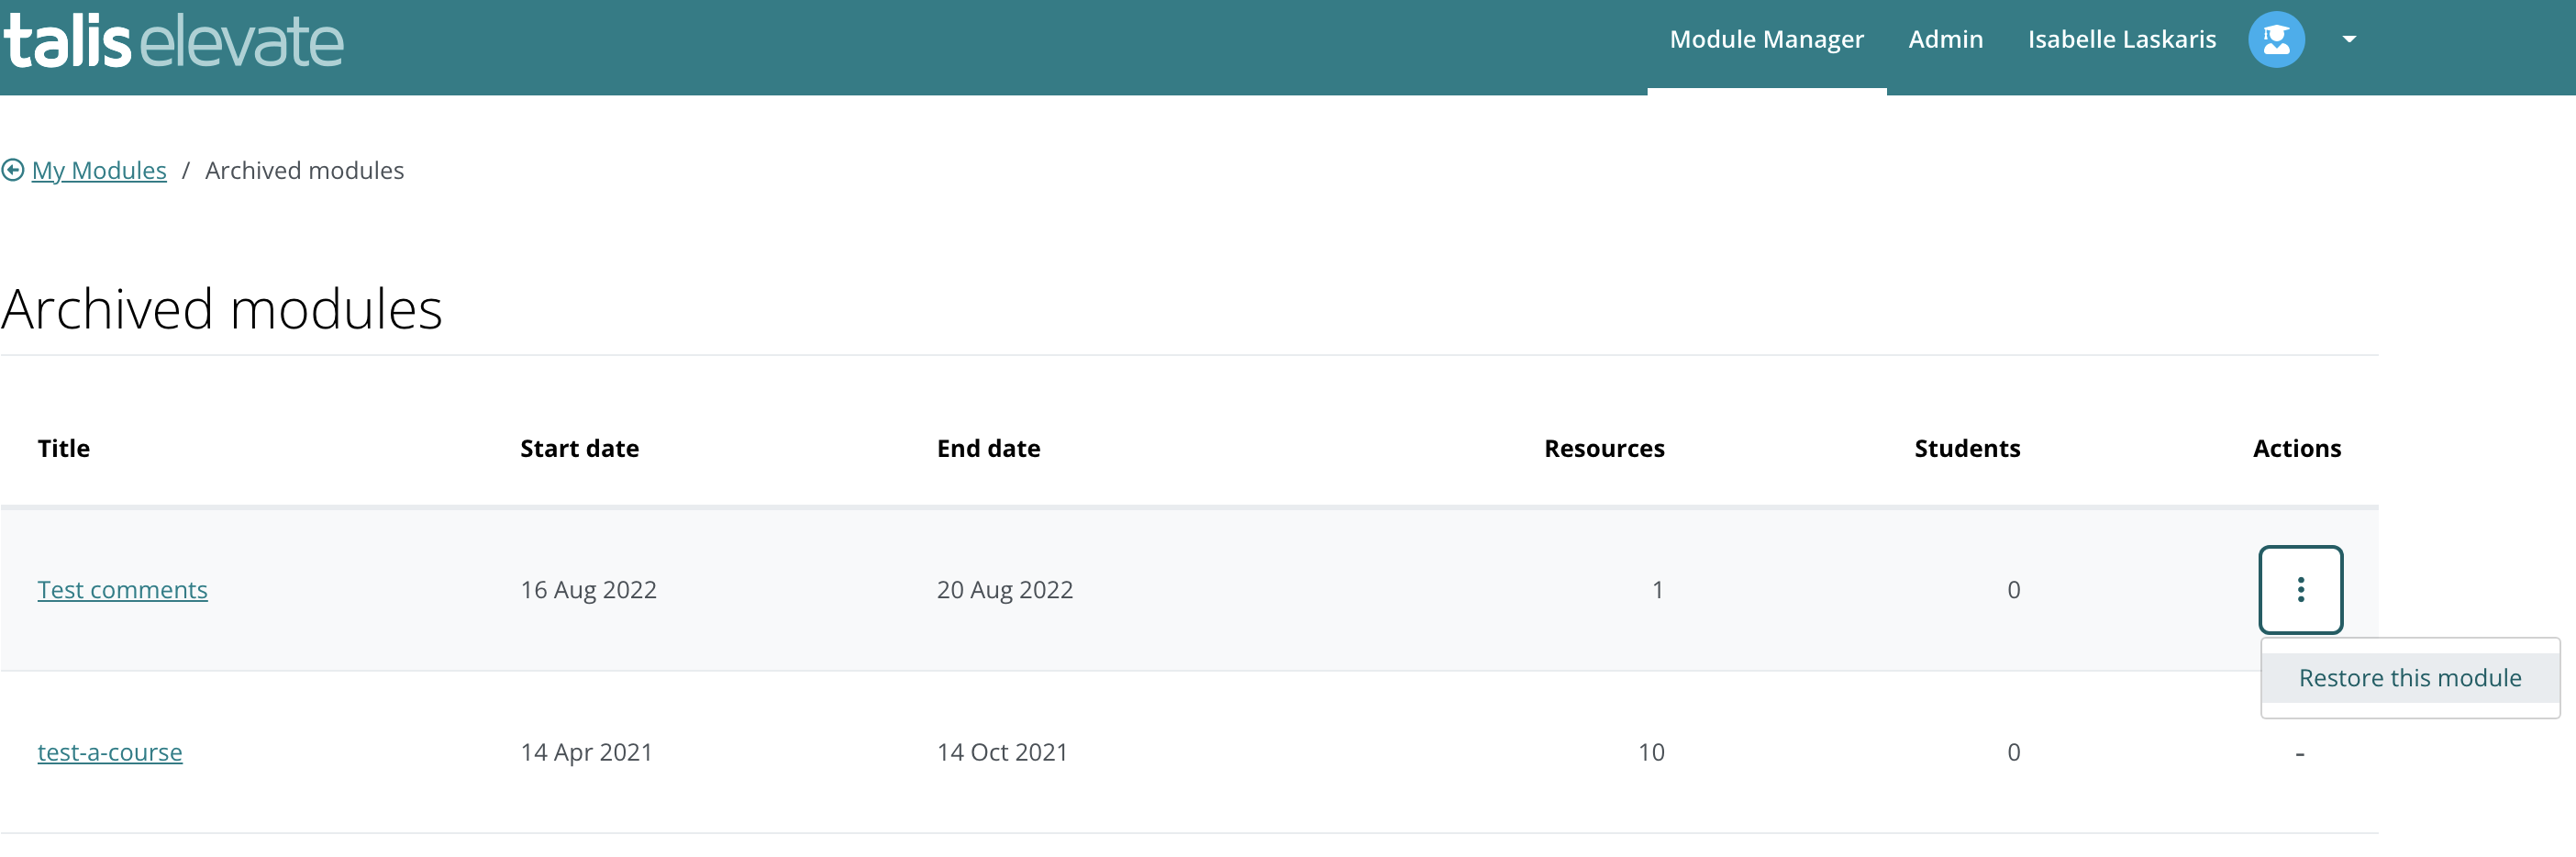Click the 14 Apr 2021 start date
This screenshot has height=857, width=2576.
click(x=586, y=752)
